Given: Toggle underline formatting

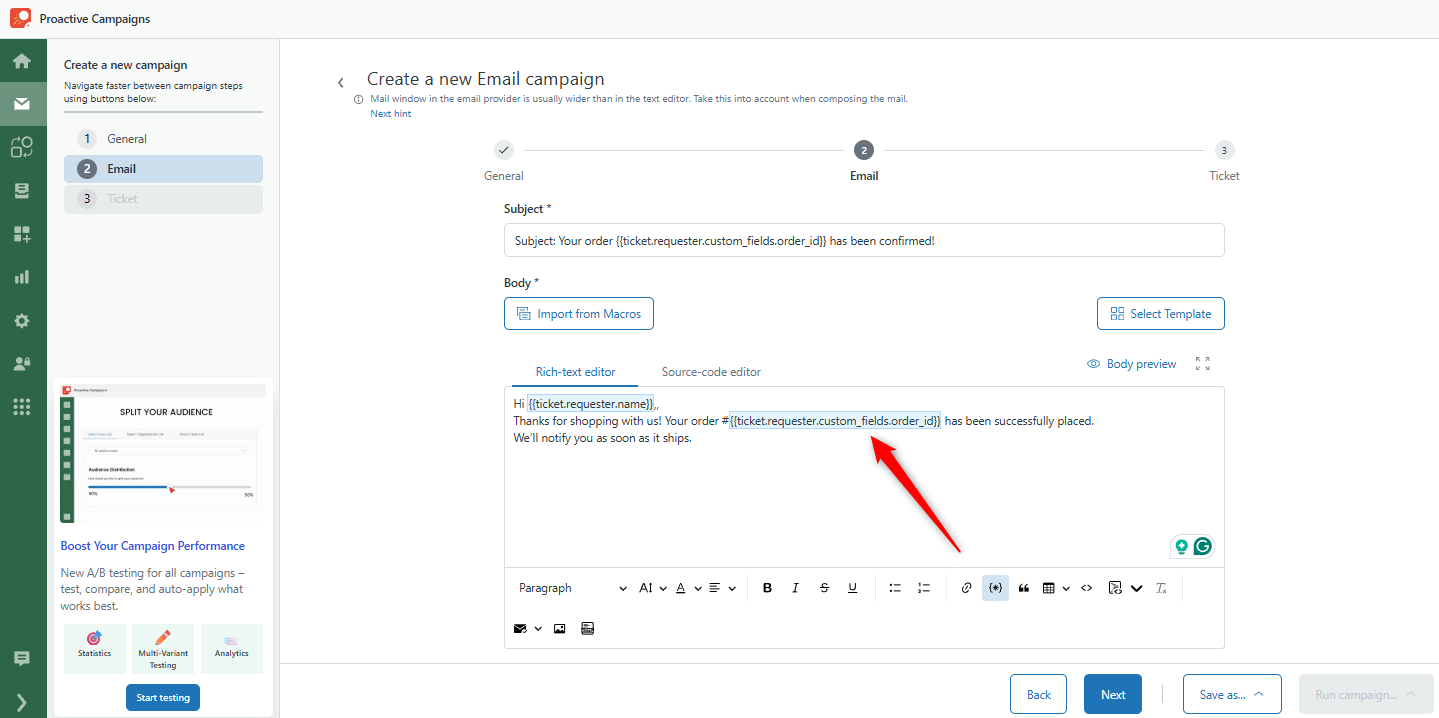Looking at the screenshot, I should coord(852,588).
